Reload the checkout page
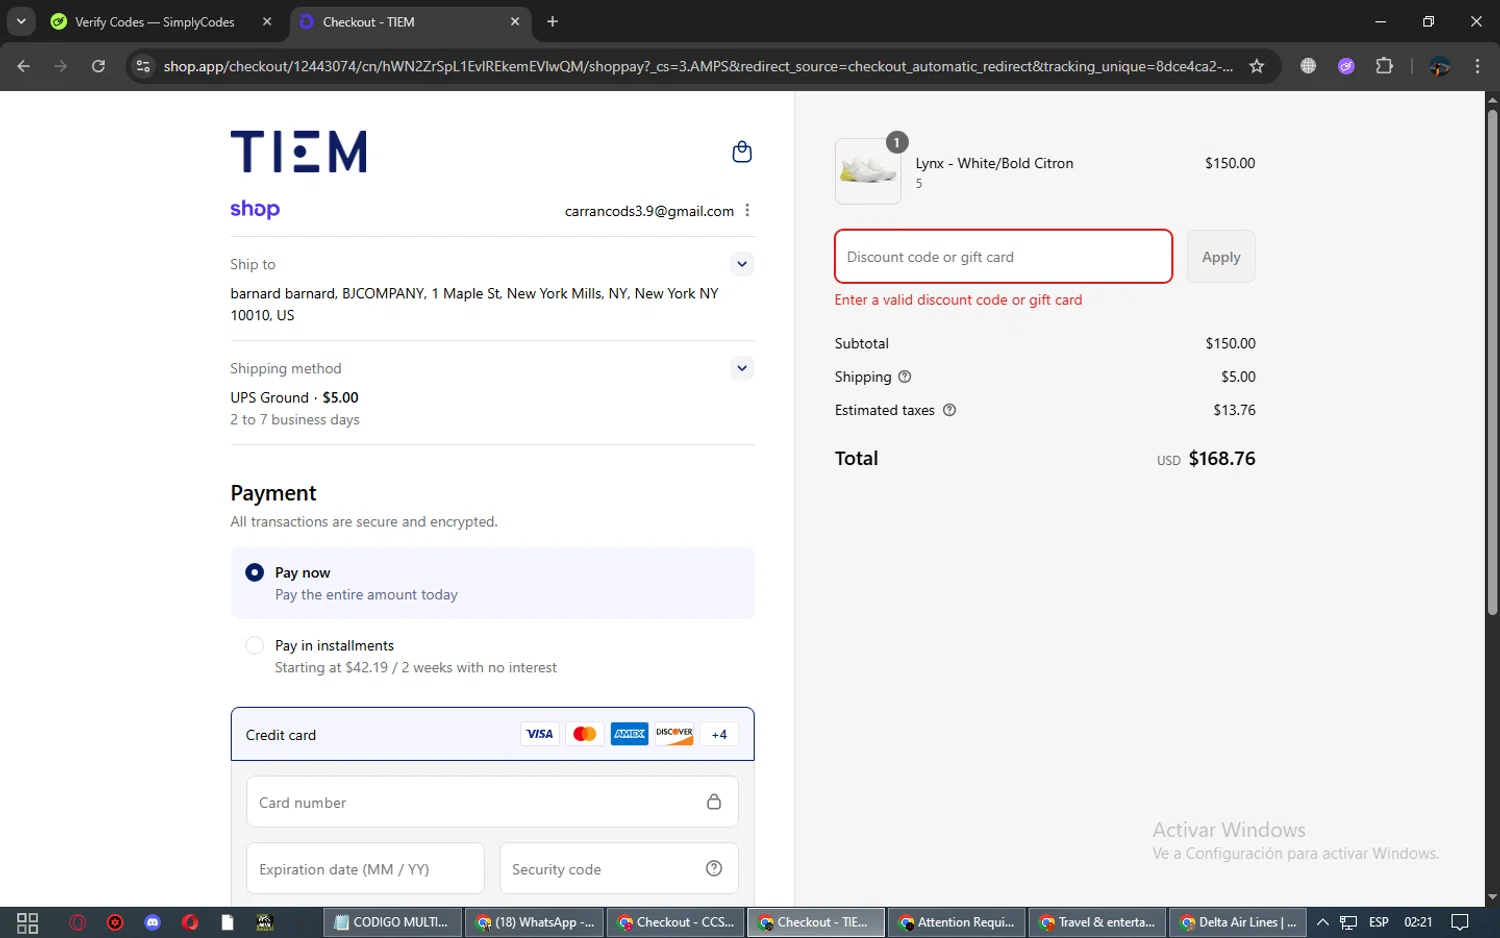Image resolution: width=1500 pixels, height=938 pixels. 98,66
